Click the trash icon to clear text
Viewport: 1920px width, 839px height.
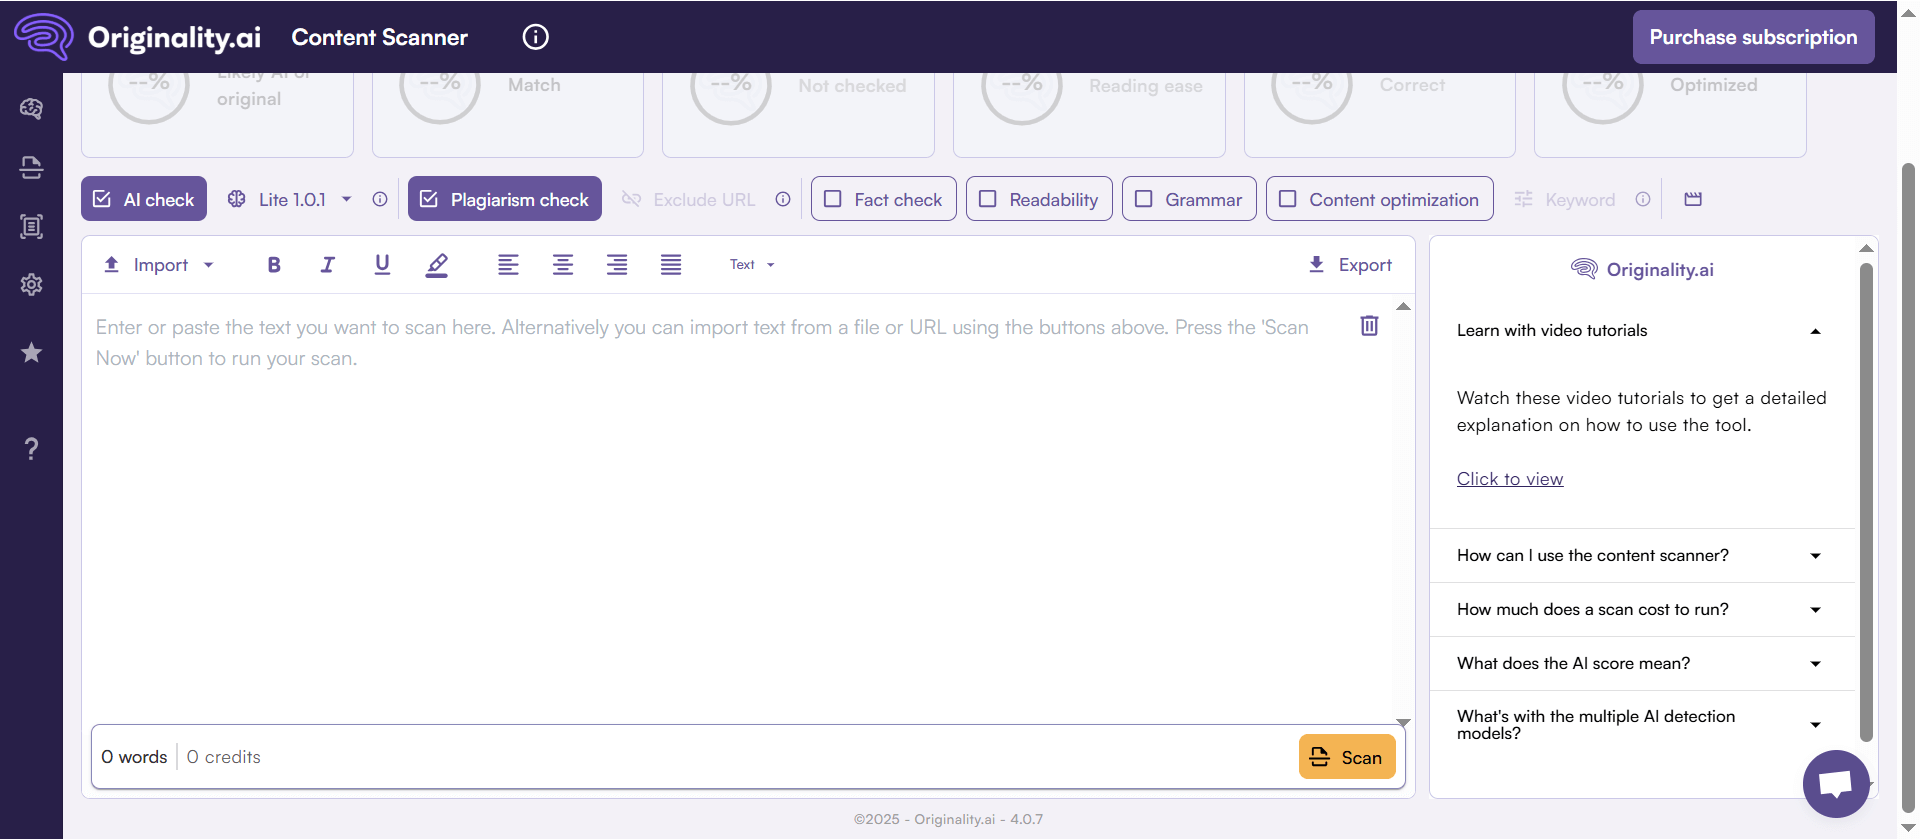point(1369,326)
